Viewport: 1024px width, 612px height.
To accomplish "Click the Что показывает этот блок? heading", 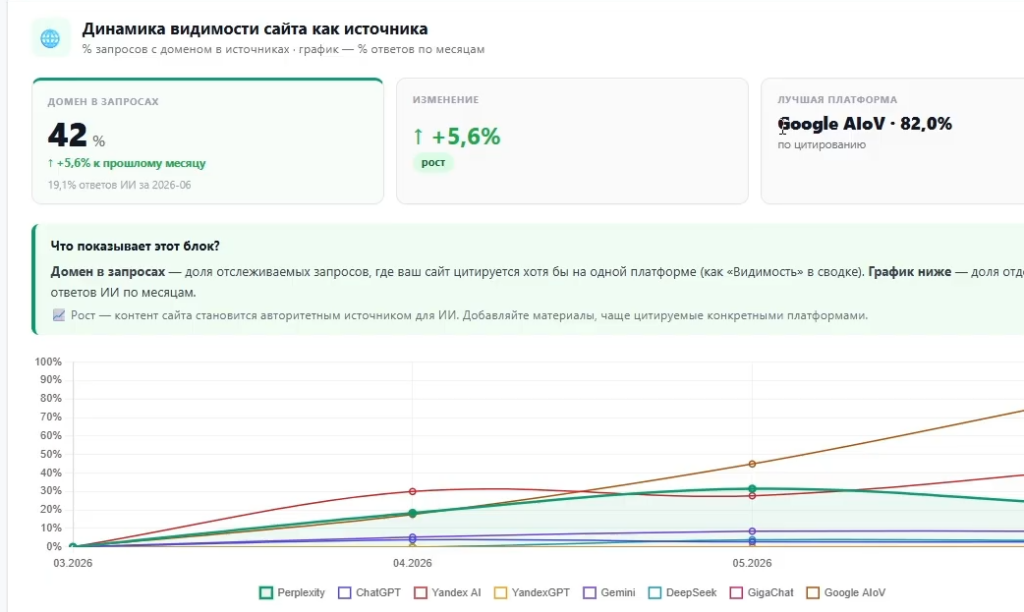I will pos(135,246).
